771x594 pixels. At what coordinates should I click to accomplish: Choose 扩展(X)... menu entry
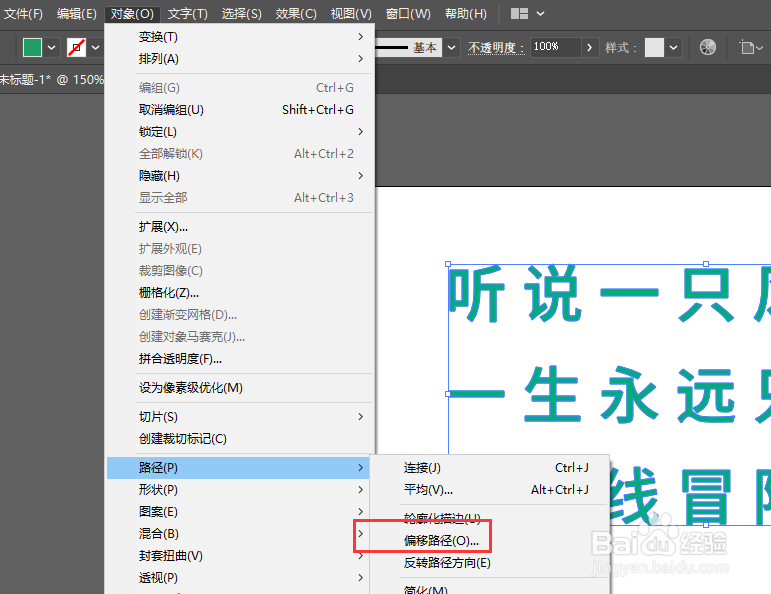pyautogui.click(x=239, y=227)
